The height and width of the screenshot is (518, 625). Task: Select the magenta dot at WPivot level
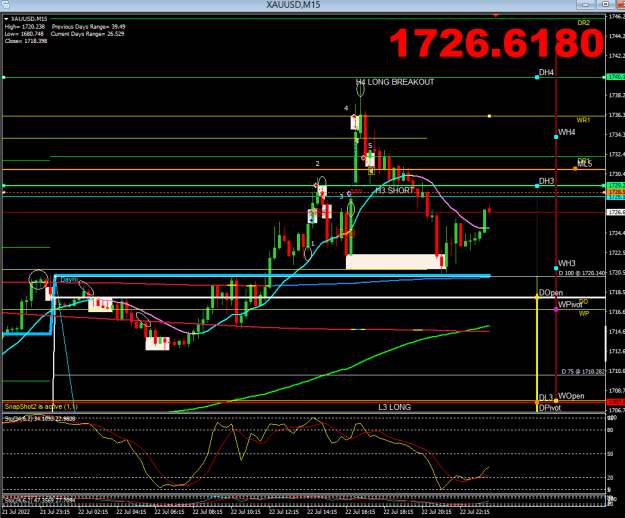(x=556, y=309)
